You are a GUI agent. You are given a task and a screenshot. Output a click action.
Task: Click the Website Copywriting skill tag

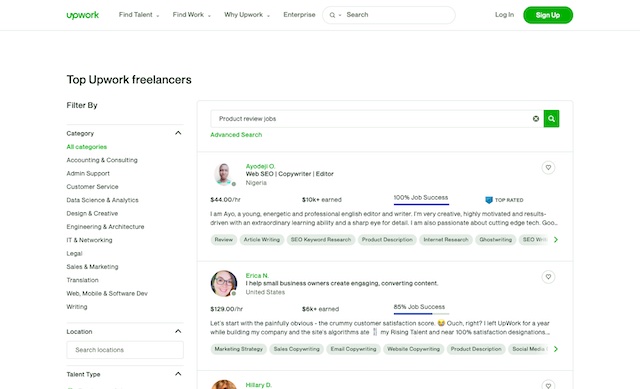pyautogui.click(x=413, y=349)
